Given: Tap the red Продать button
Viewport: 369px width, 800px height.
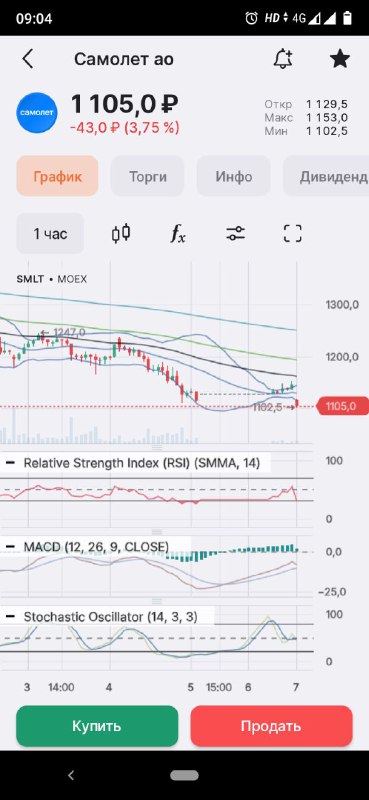Looking at the screenshot, I should 272,726.
